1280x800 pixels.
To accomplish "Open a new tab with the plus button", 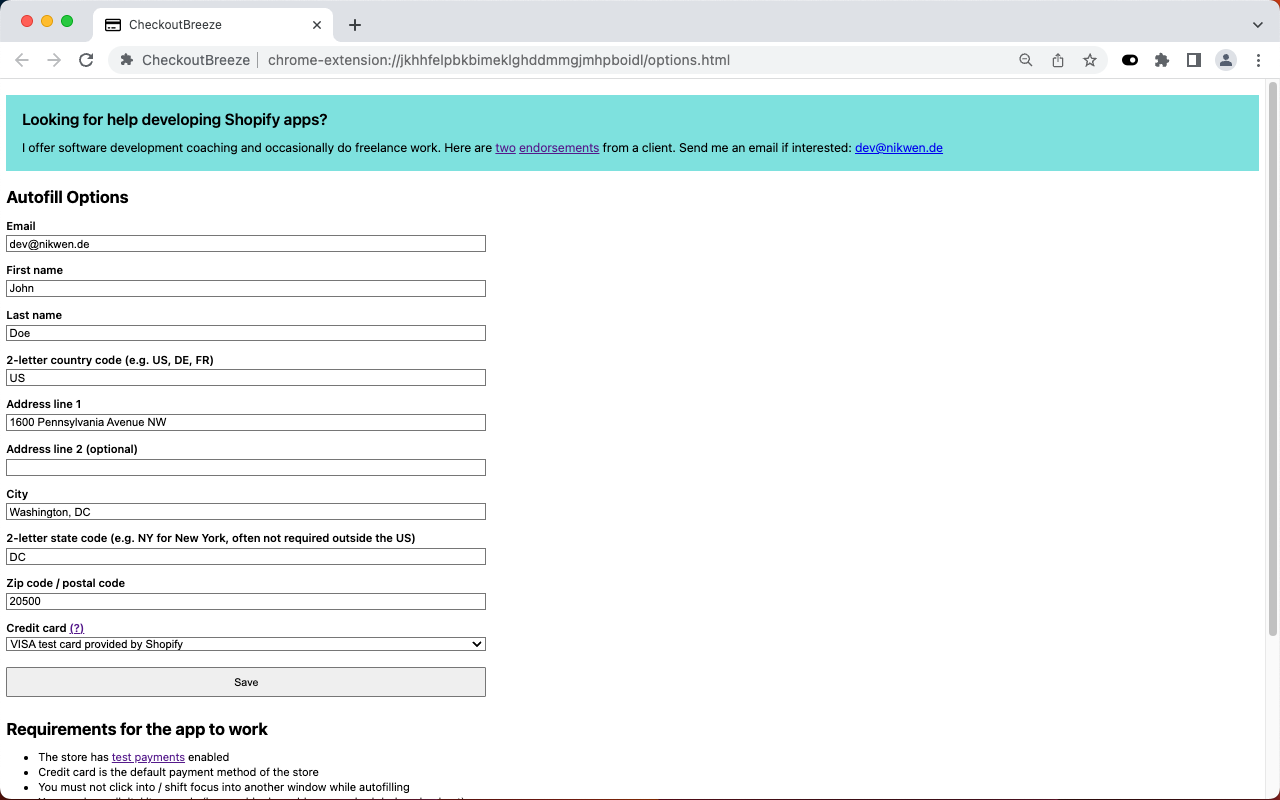I will tap(354, 24).
